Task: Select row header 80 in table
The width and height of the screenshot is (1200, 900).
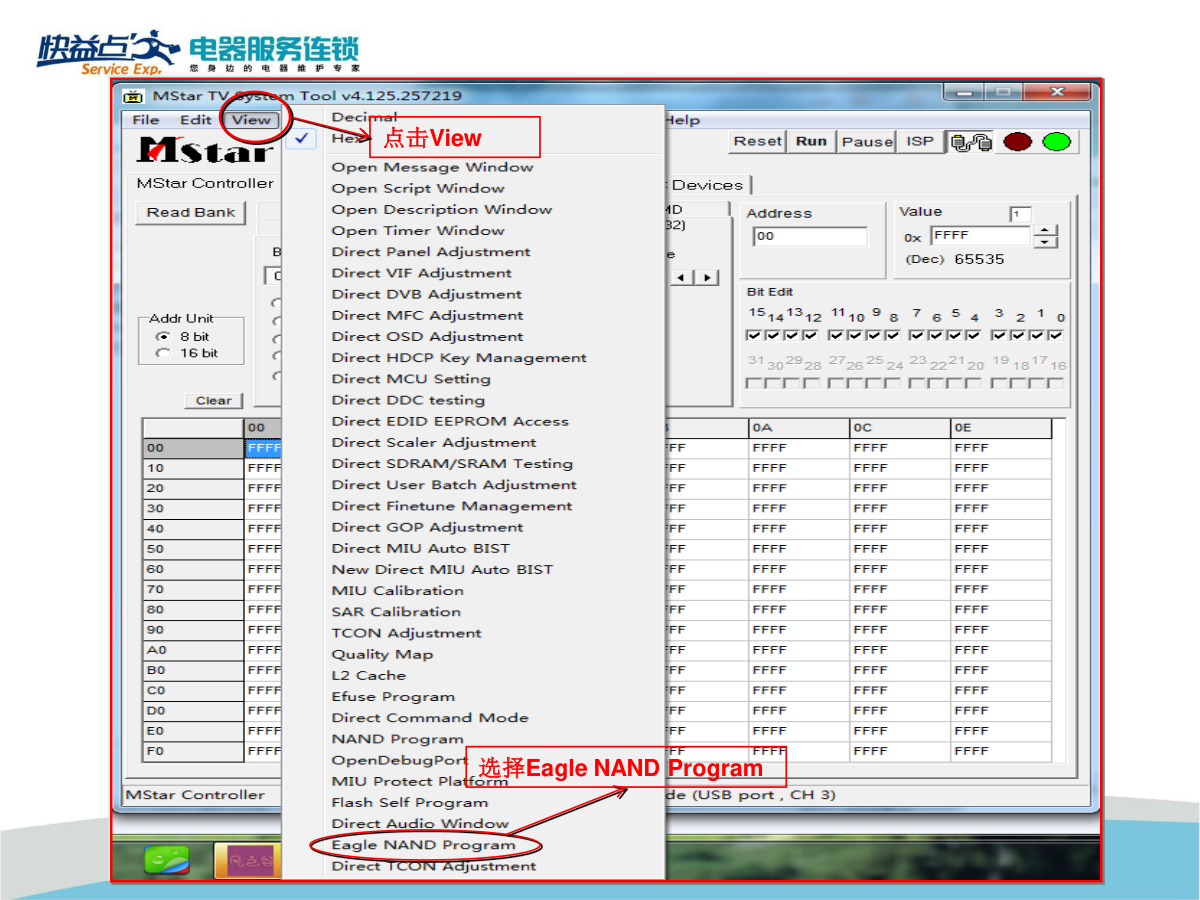Action: click(194, 609)
